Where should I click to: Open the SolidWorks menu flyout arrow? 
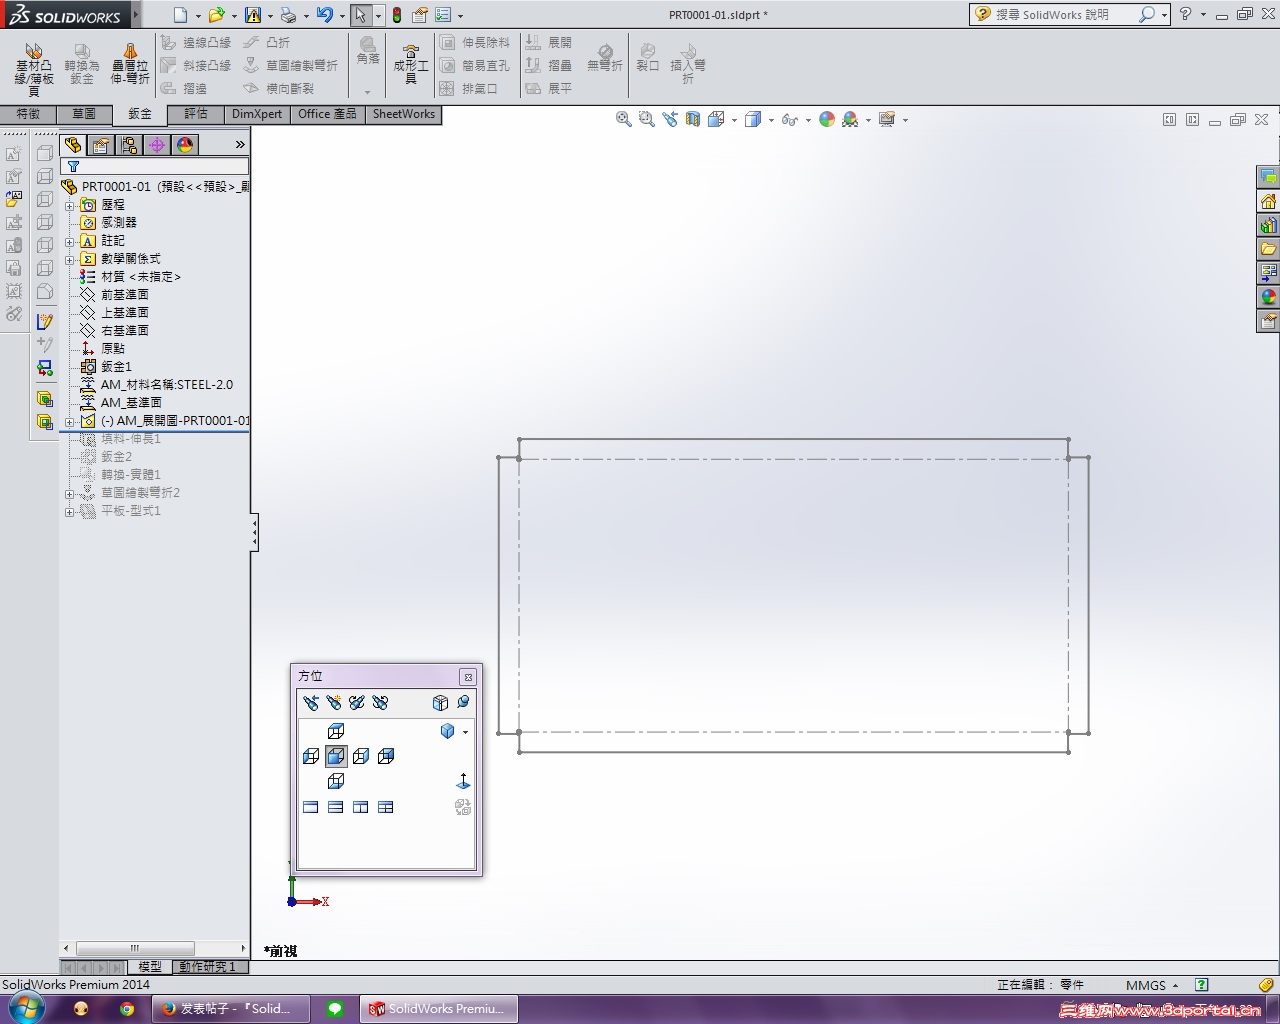[135, 15]
